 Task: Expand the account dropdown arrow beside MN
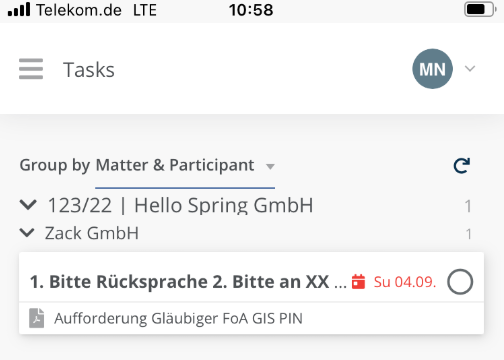pos(470,69)
